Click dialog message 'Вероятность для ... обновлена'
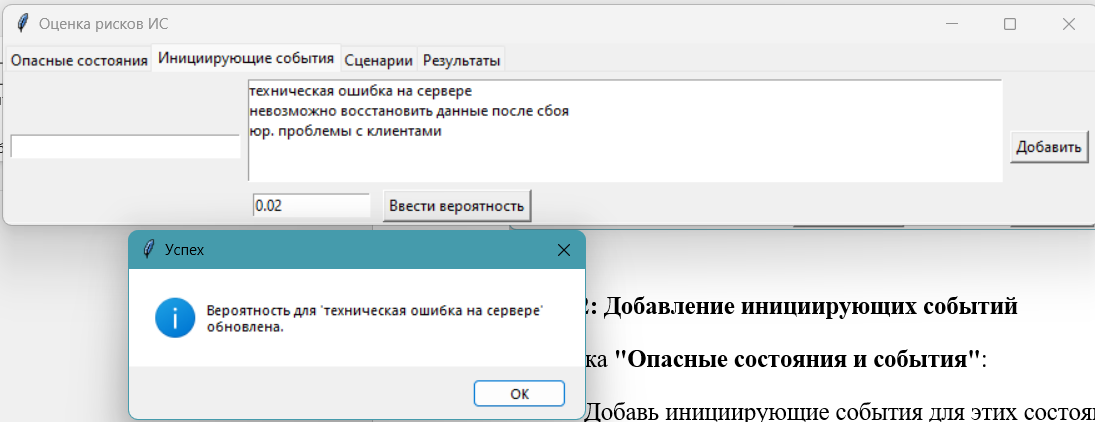 click(x=376, y=319)
